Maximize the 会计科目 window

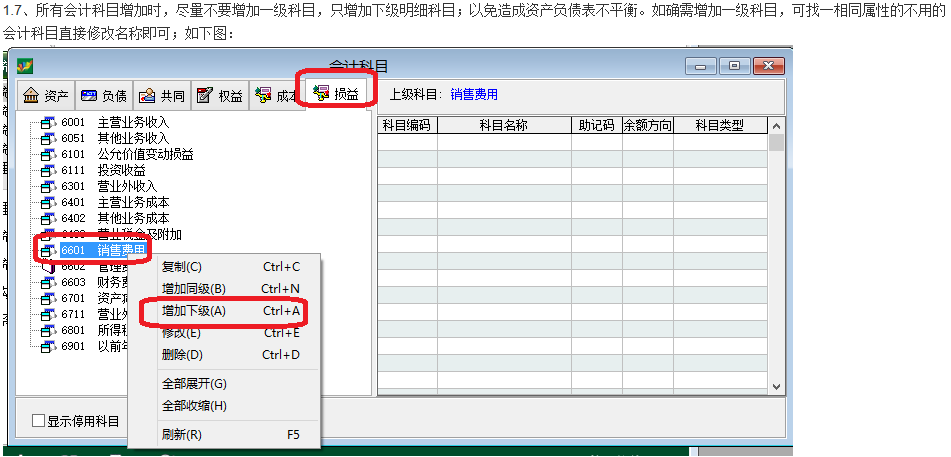[x=734, y=66]
